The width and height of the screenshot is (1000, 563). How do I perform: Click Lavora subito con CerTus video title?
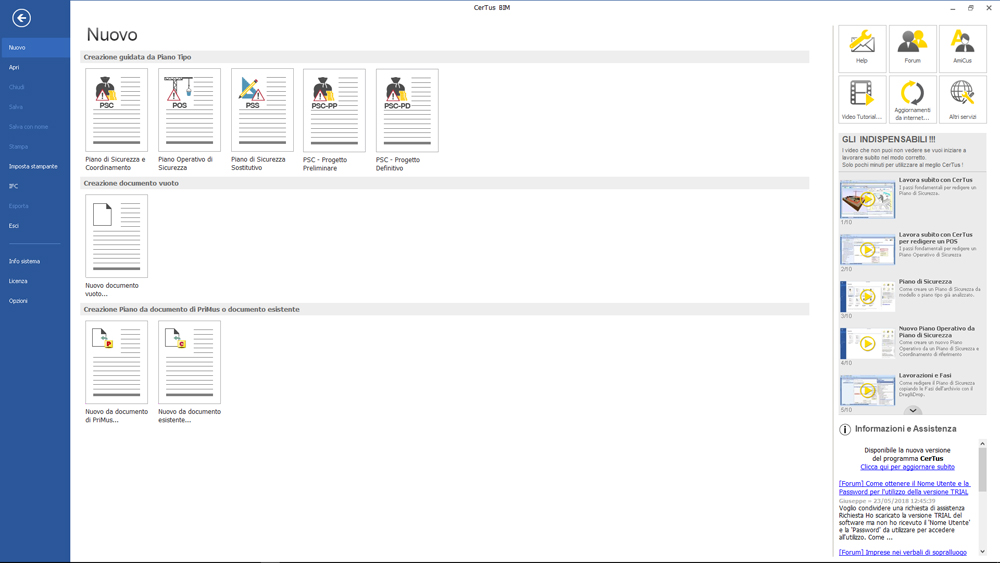(936, 180)
